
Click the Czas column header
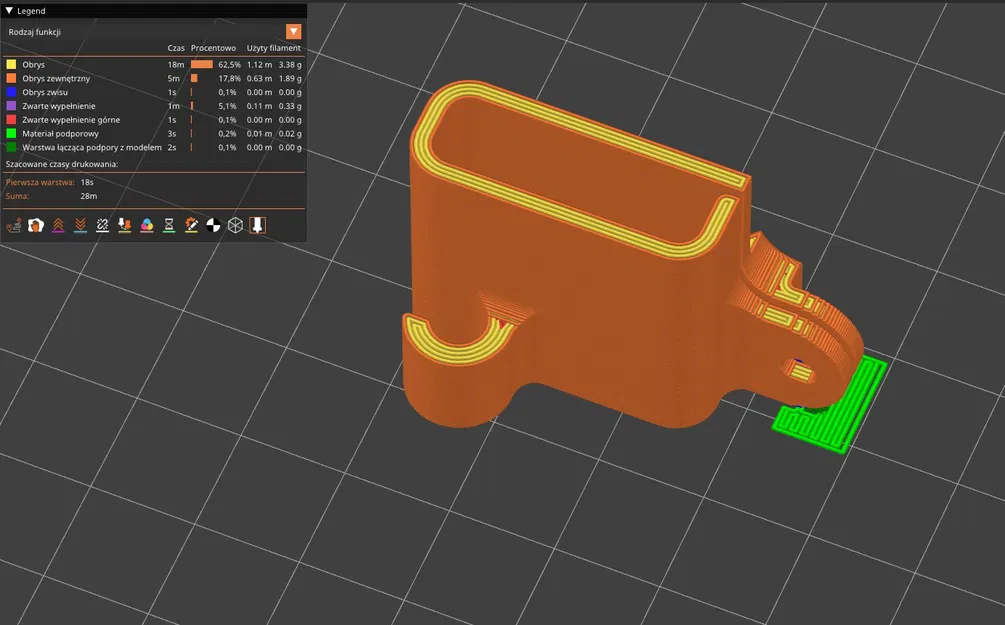176,48
